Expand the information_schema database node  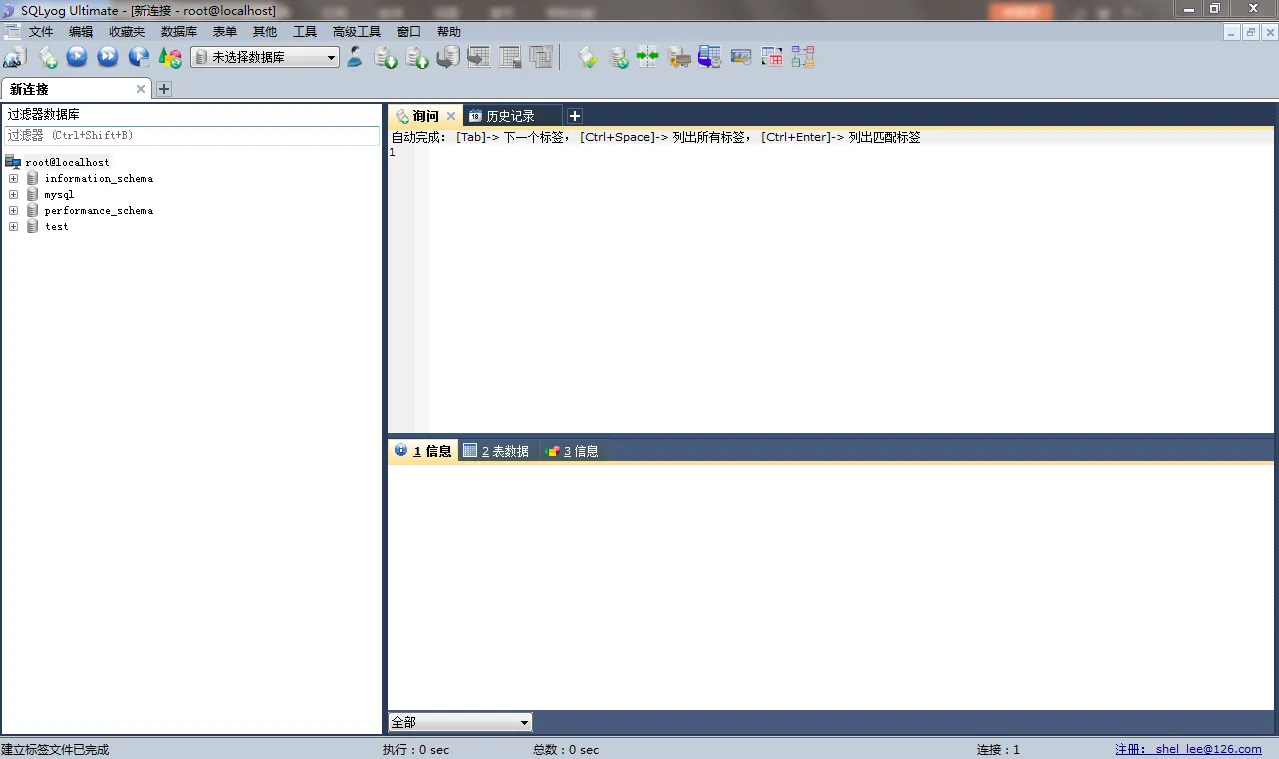pyautogui.click(x=14, y=179)
